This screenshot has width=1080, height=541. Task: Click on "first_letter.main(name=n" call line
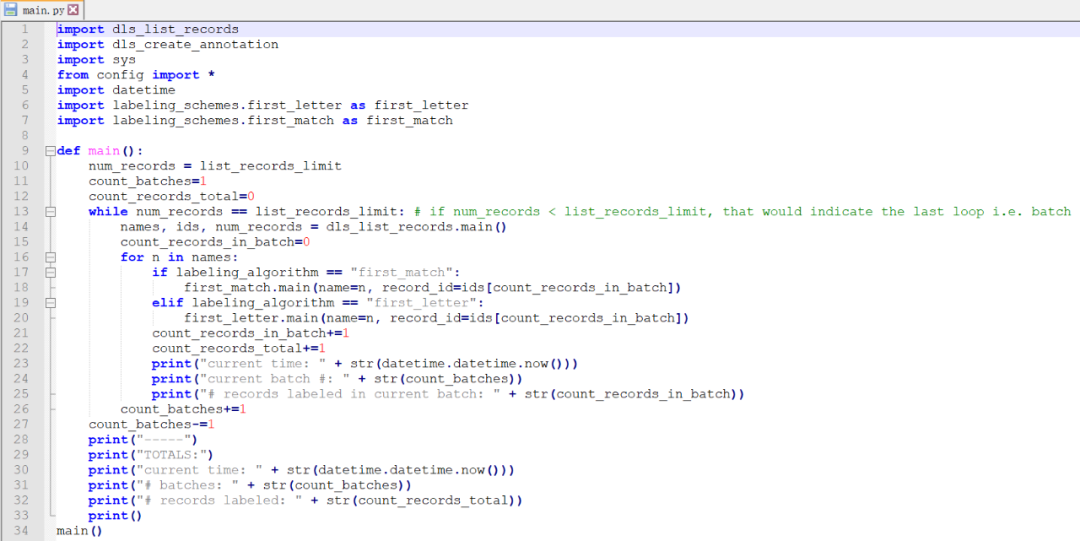[x=437, y=318]
